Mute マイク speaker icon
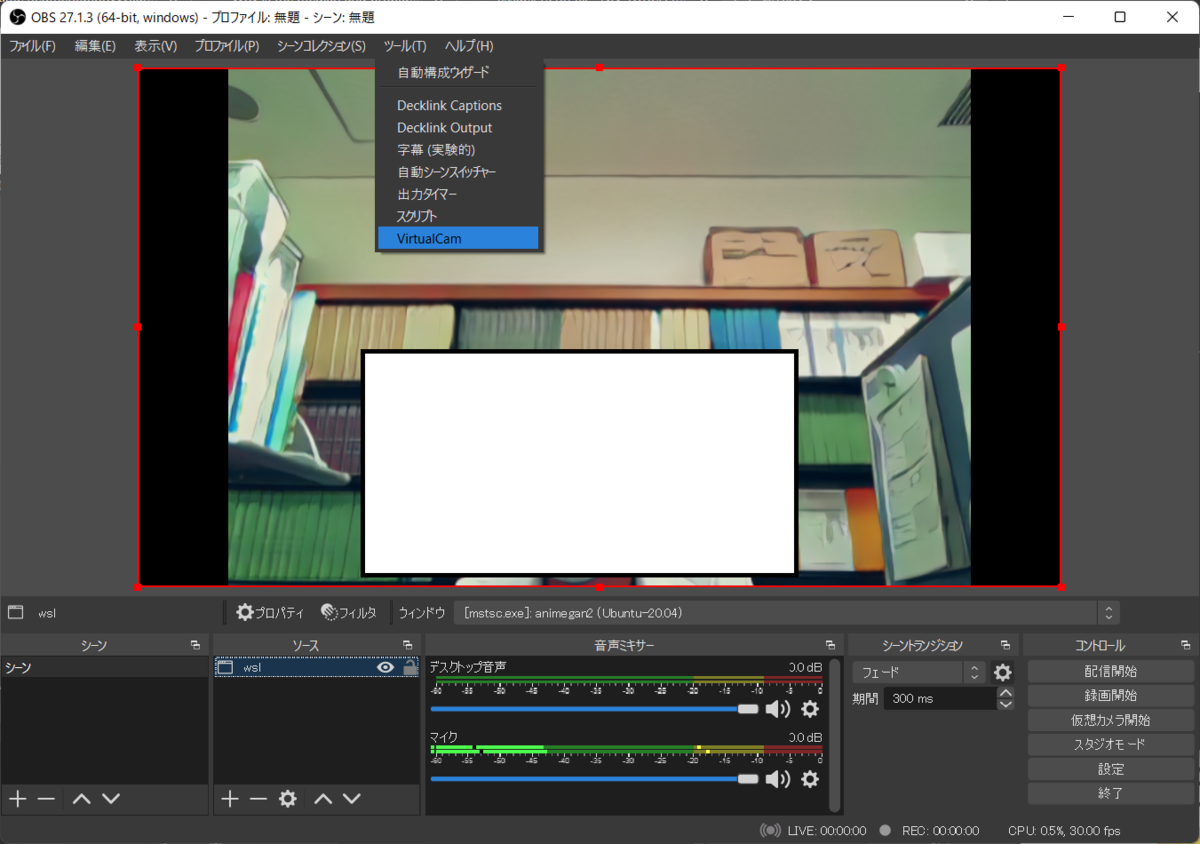This screenshot has width=1200, height=844. pos(777,779)
